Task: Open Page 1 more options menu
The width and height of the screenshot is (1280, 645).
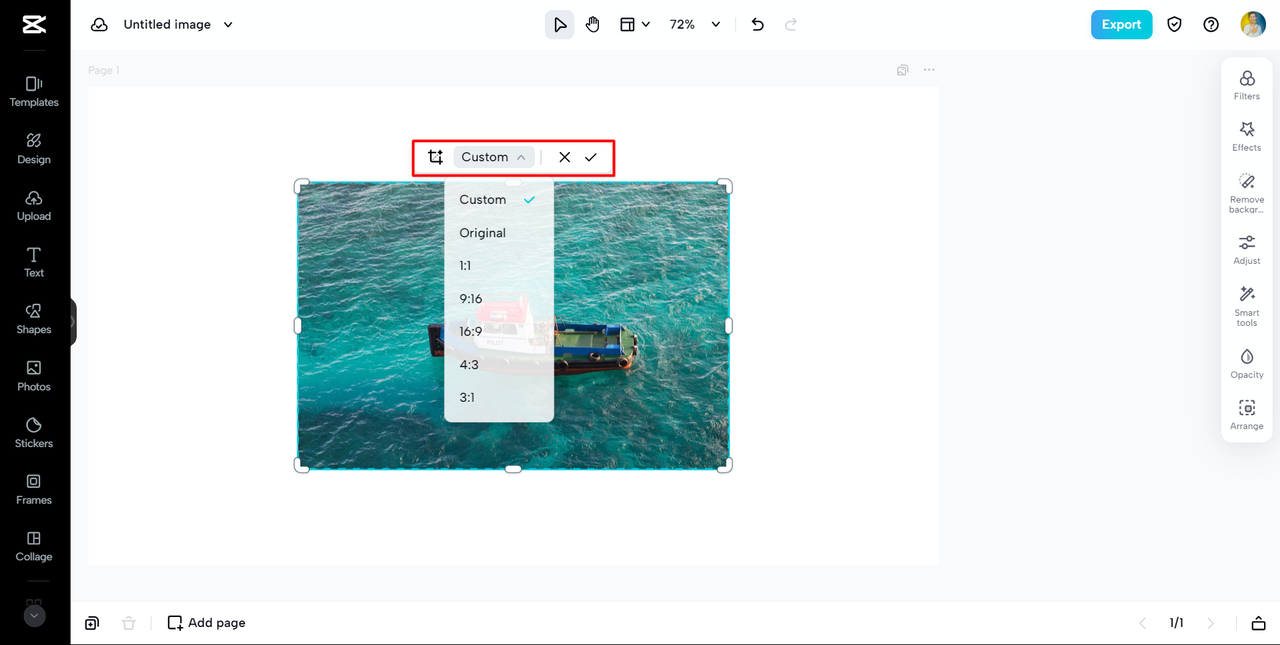Action: 929,70
